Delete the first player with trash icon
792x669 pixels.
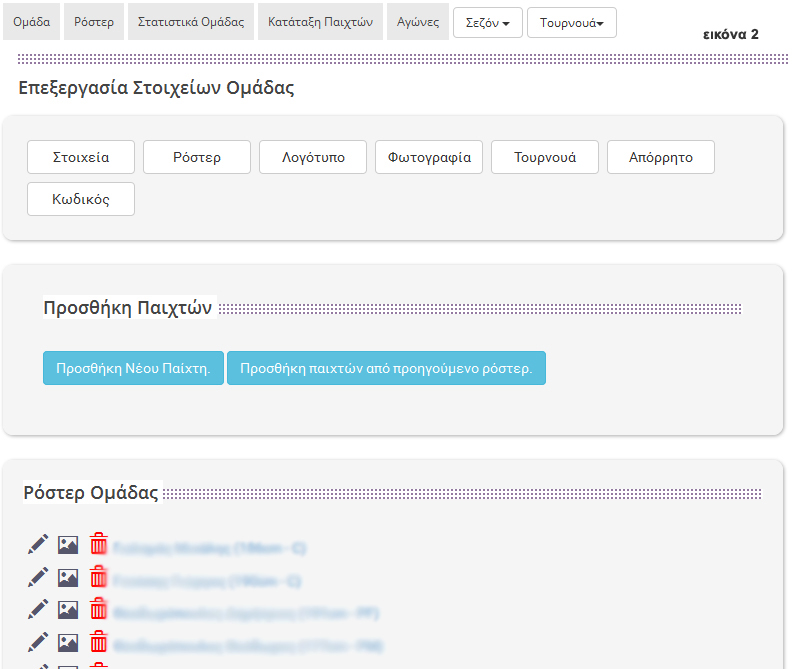coord(98,544)
